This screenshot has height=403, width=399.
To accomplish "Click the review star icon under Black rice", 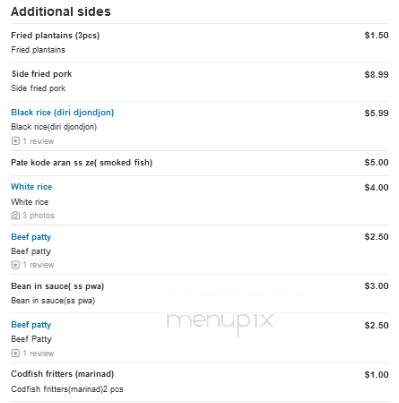I will 15,141.
